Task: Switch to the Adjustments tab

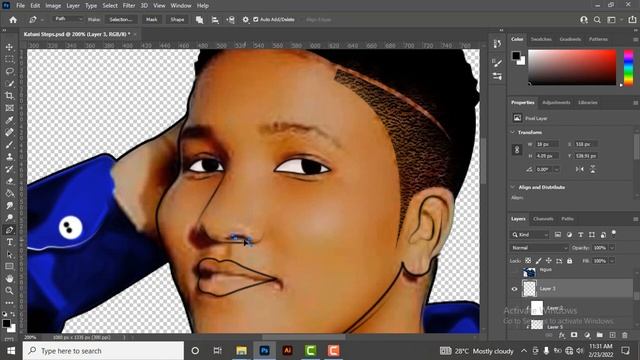Action: 556,102
